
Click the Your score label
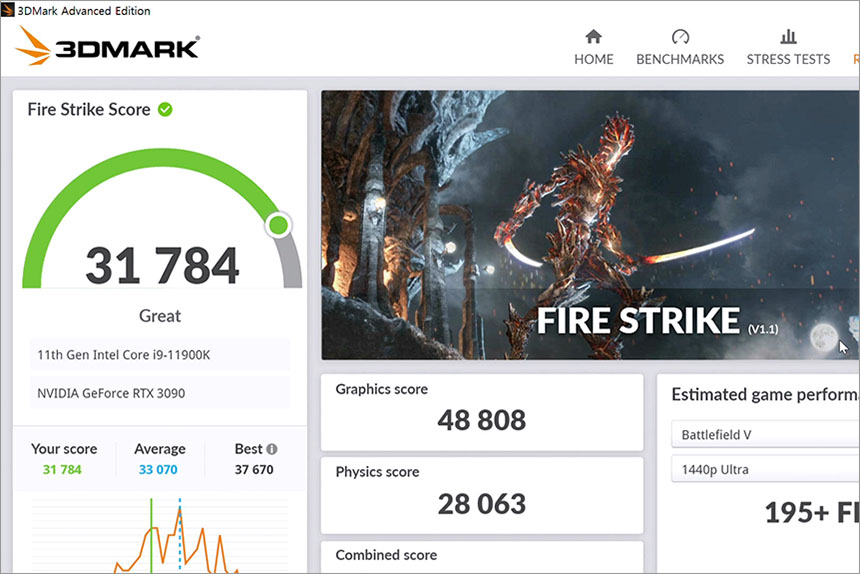pyautogui.click(x=64, y=449)
